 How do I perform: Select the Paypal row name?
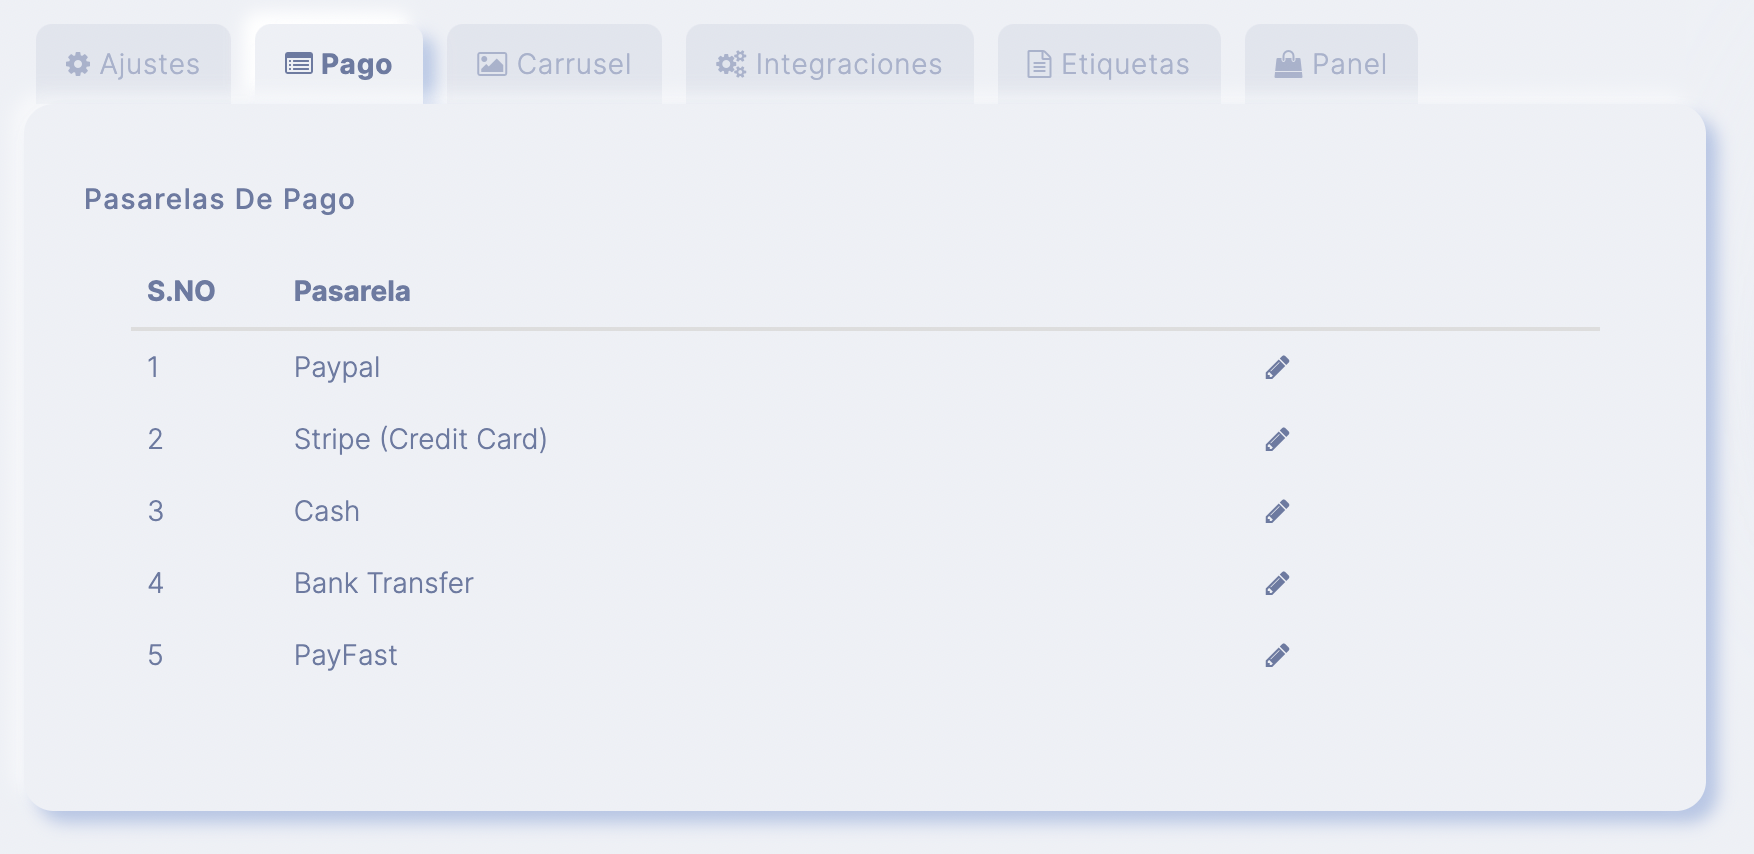coord(337,368)
